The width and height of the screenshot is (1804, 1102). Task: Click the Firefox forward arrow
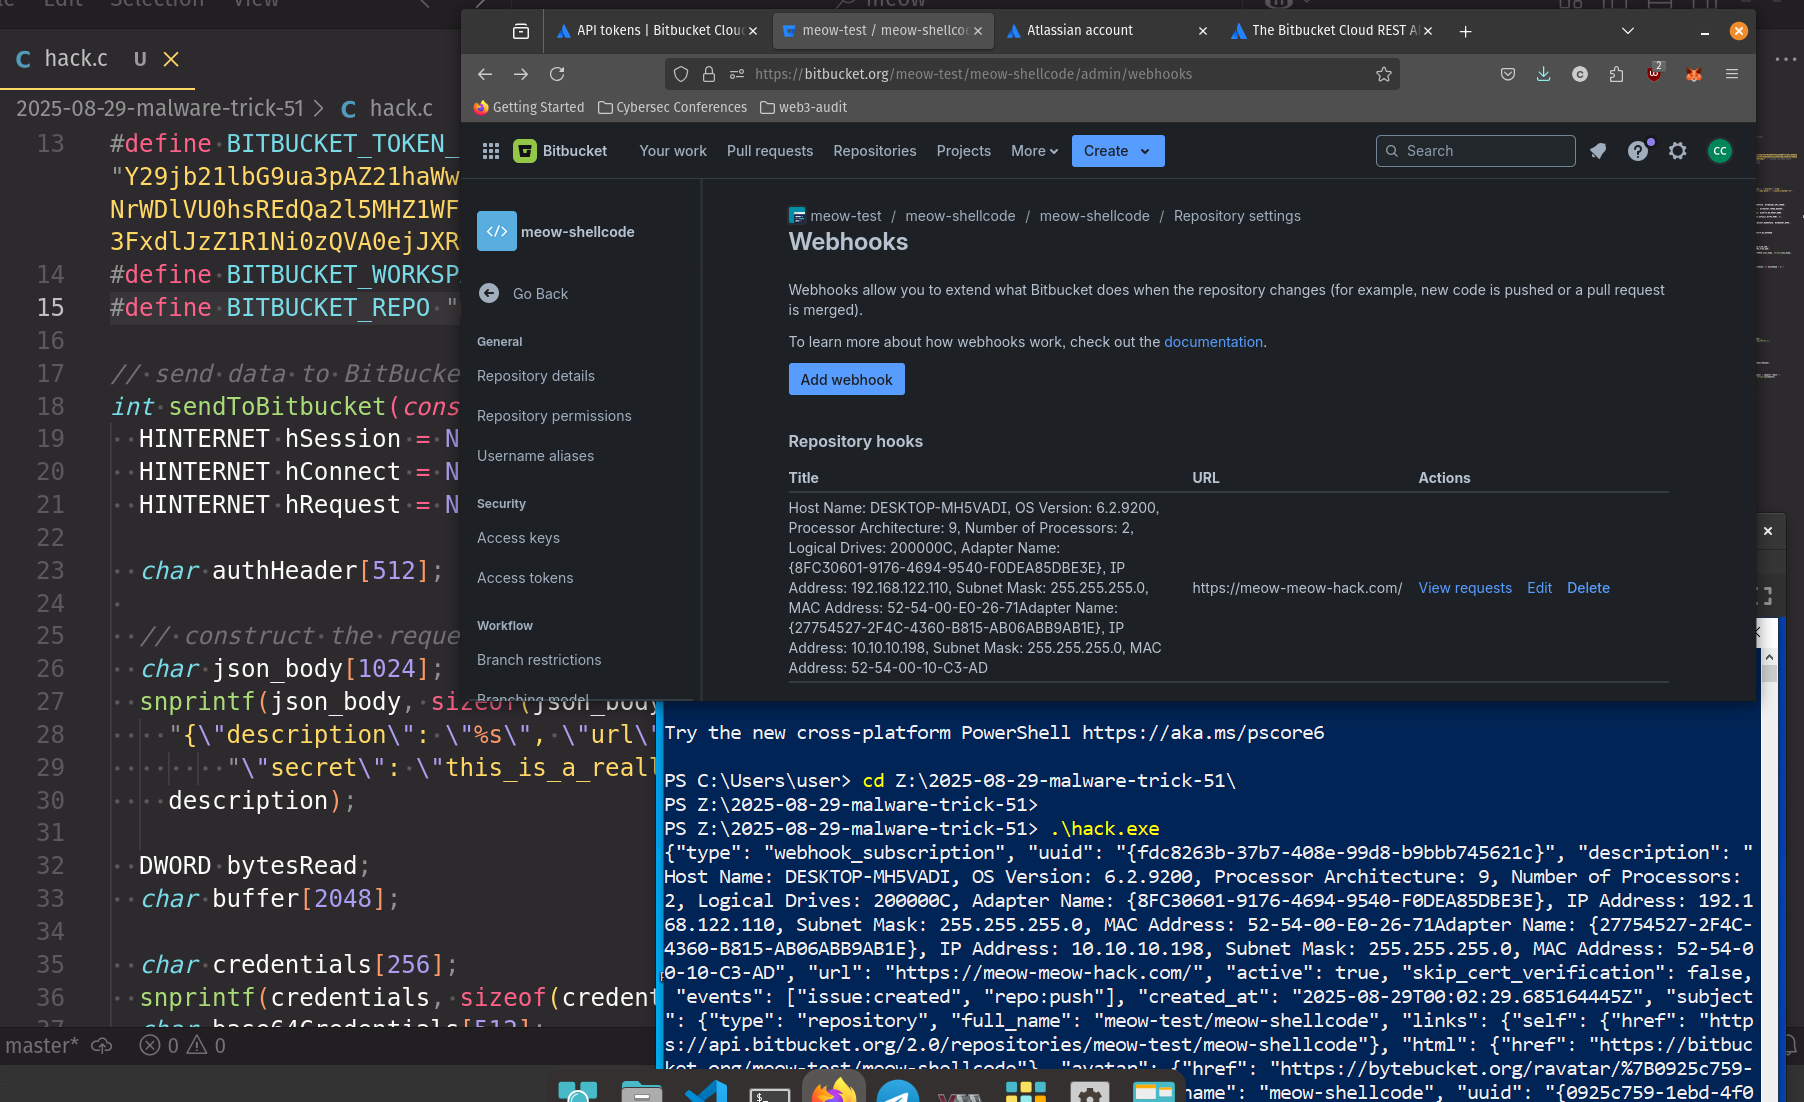(521, 74)
